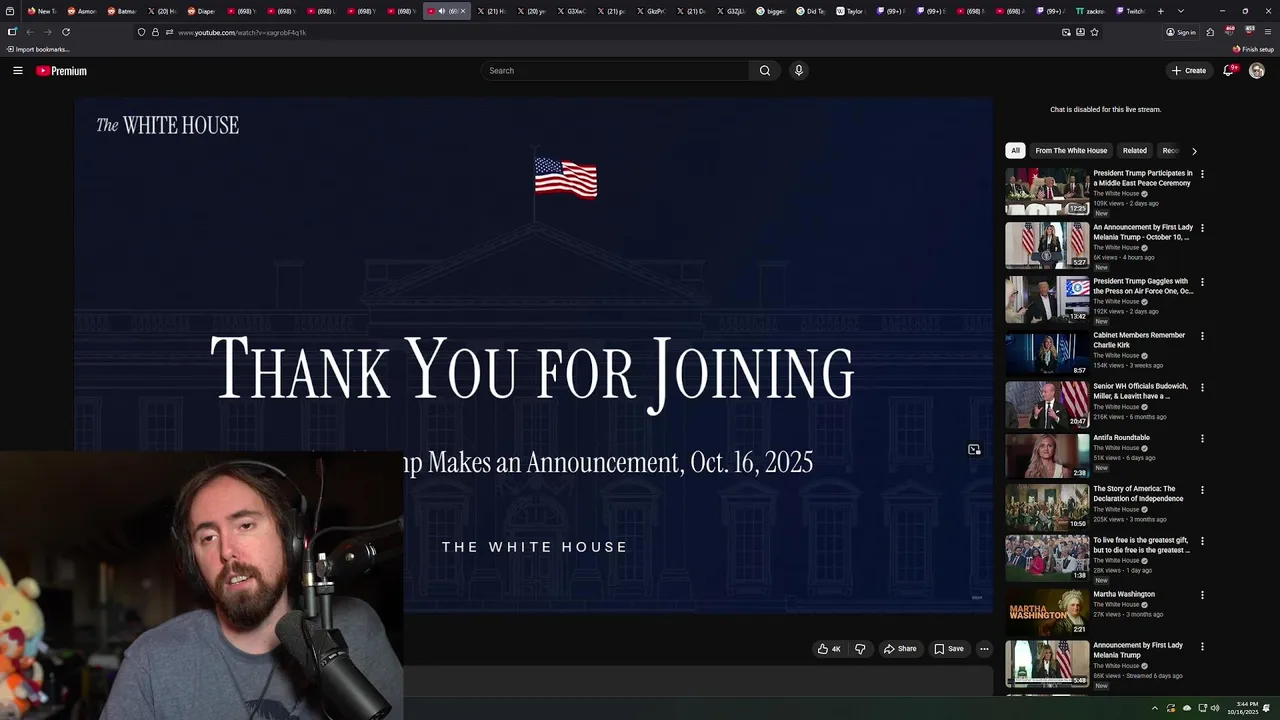Open options for Cabinet Members Remember video

[1202, 336]
